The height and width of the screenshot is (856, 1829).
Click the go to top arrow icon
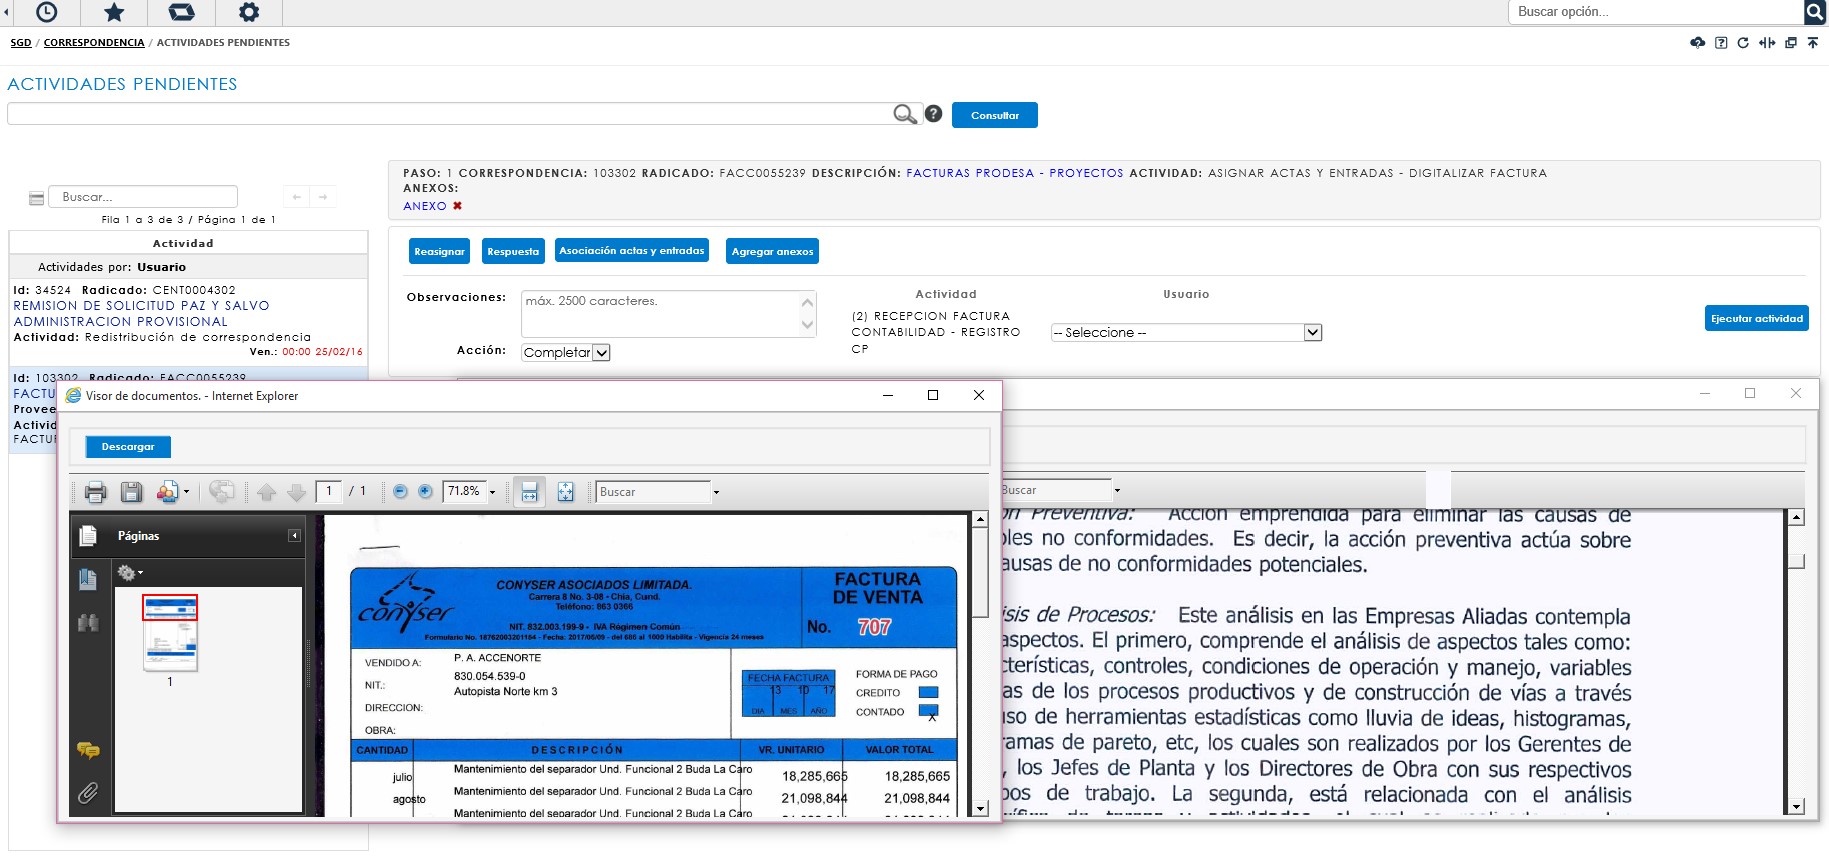coord(1813,43)
